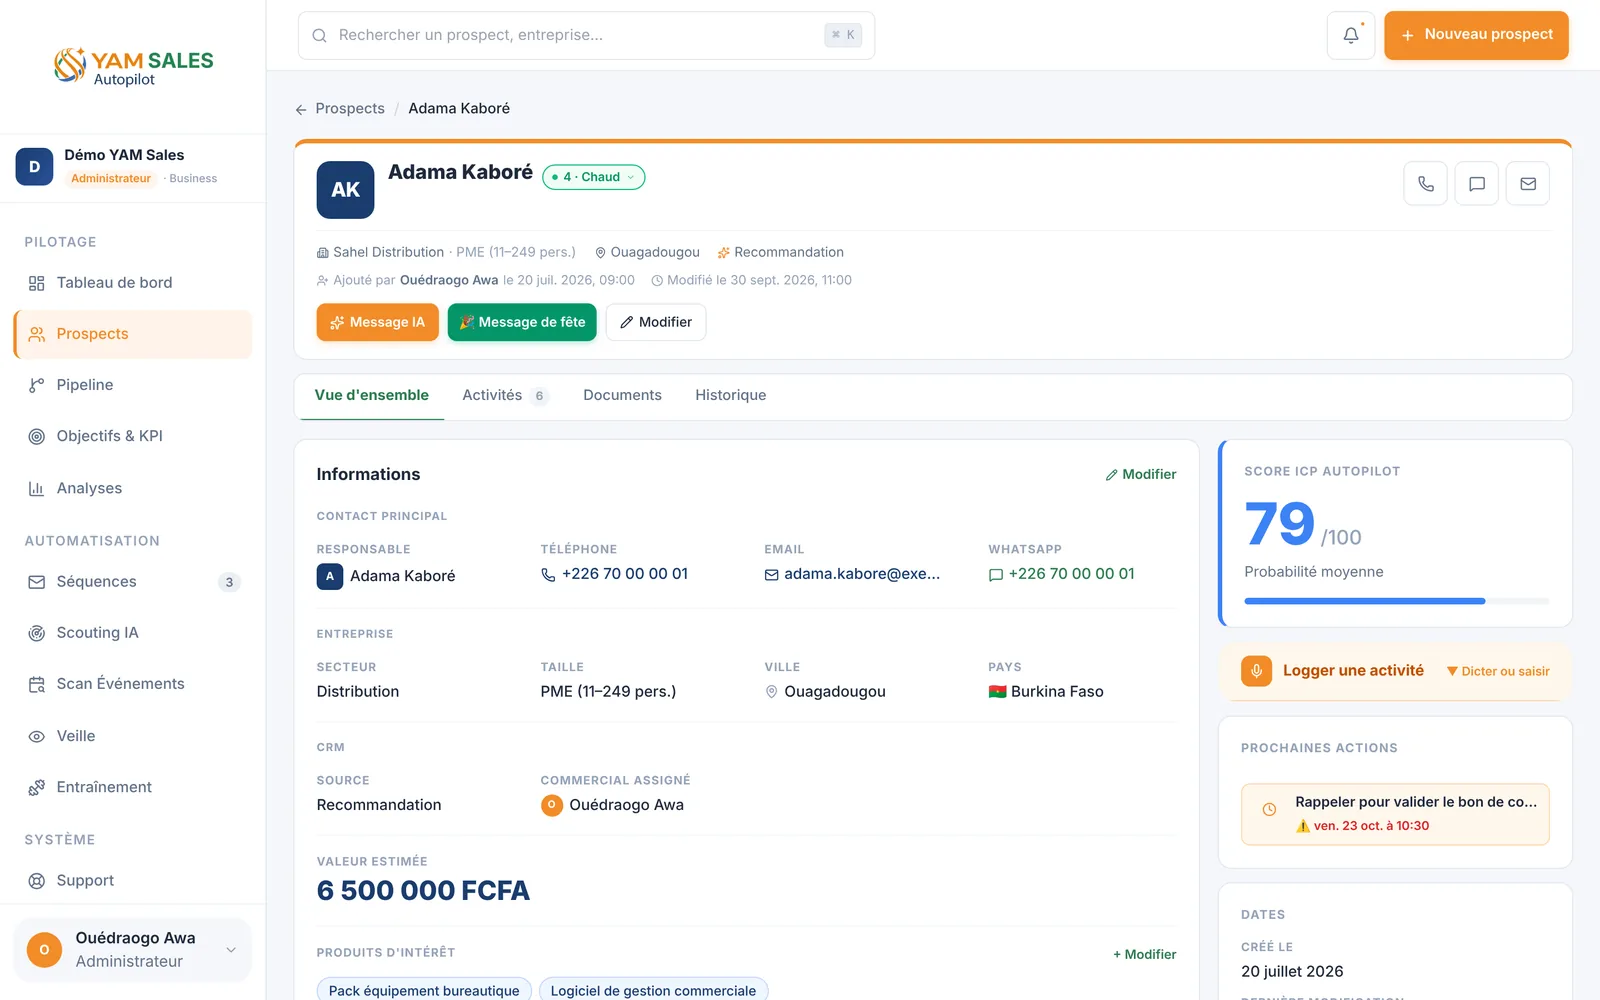Expand Dicter ou saisir option
This screenshot has width=1600, height=1000.
(1498, 671)
